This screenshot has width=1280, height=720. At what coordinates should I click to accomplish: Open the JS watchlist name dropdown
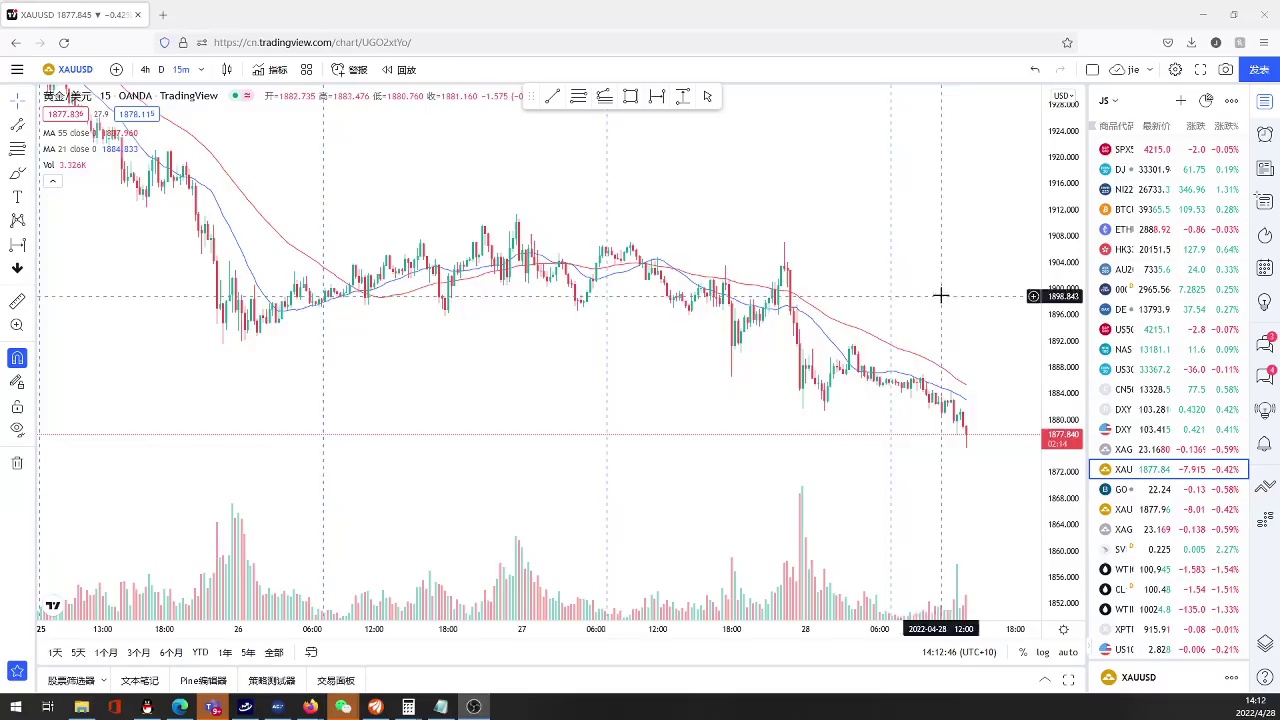(1108, 100)
